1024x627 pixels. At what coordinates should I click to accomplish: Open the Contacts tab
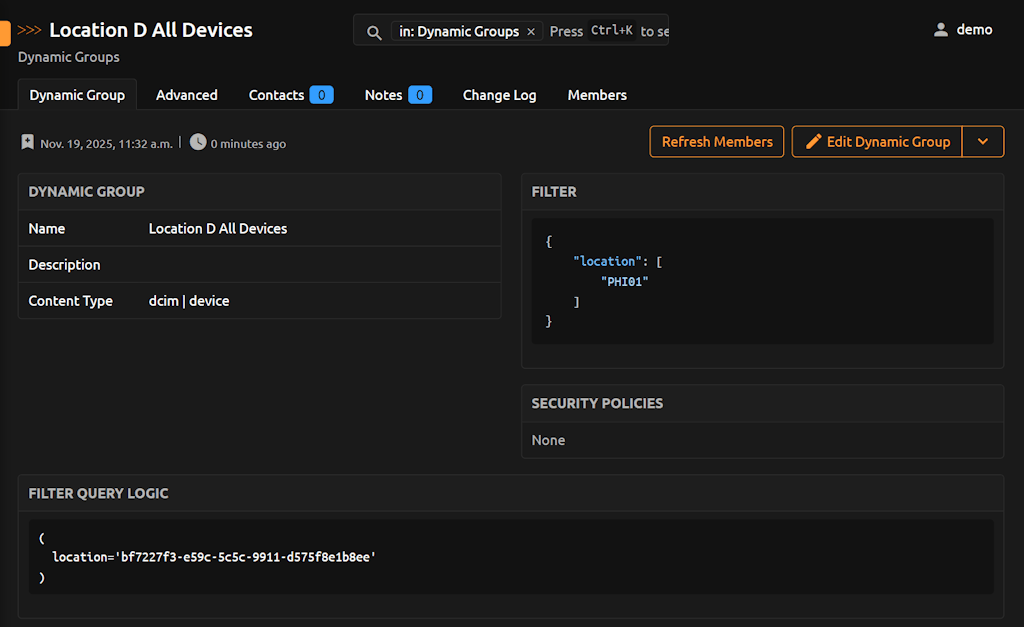pos(276,95)
